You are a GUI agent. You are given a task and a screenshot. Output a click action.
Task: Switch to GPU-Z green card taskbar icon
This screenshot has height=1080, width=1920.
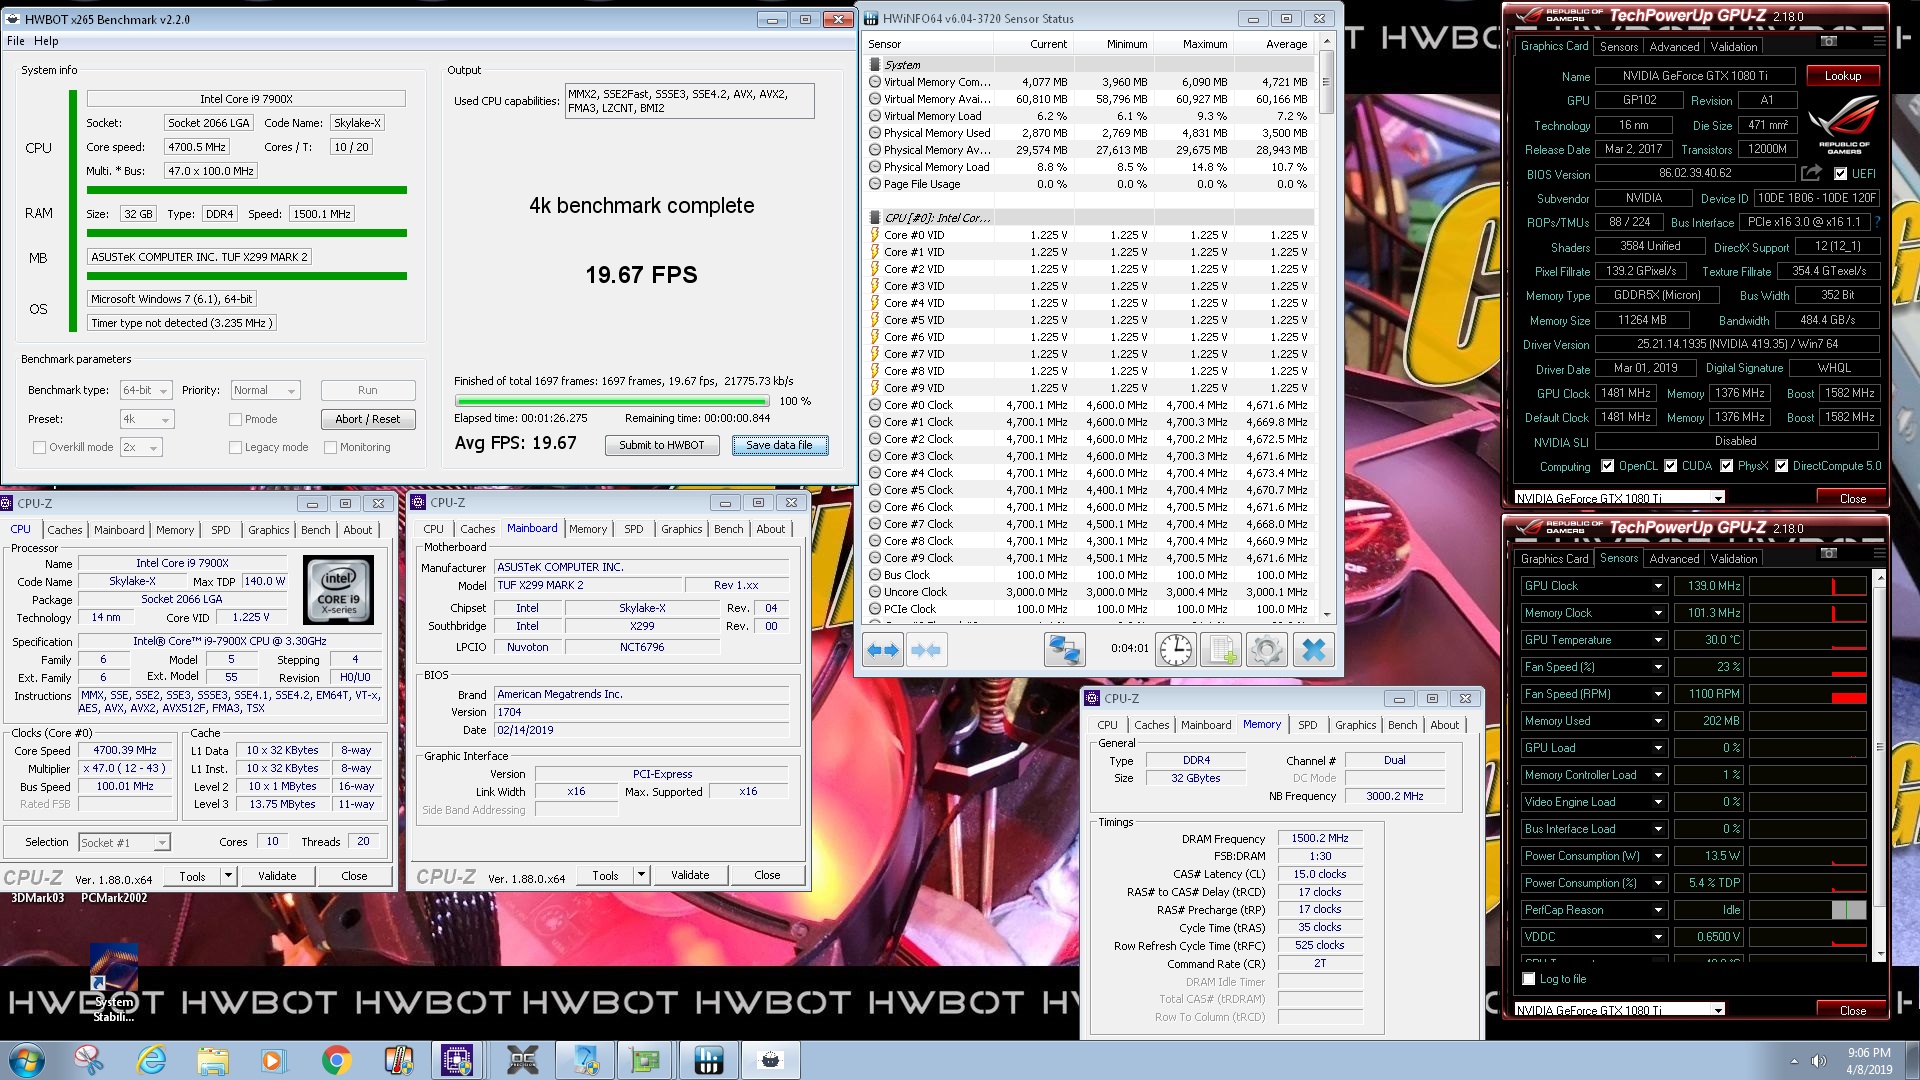tap(645, 1060)
